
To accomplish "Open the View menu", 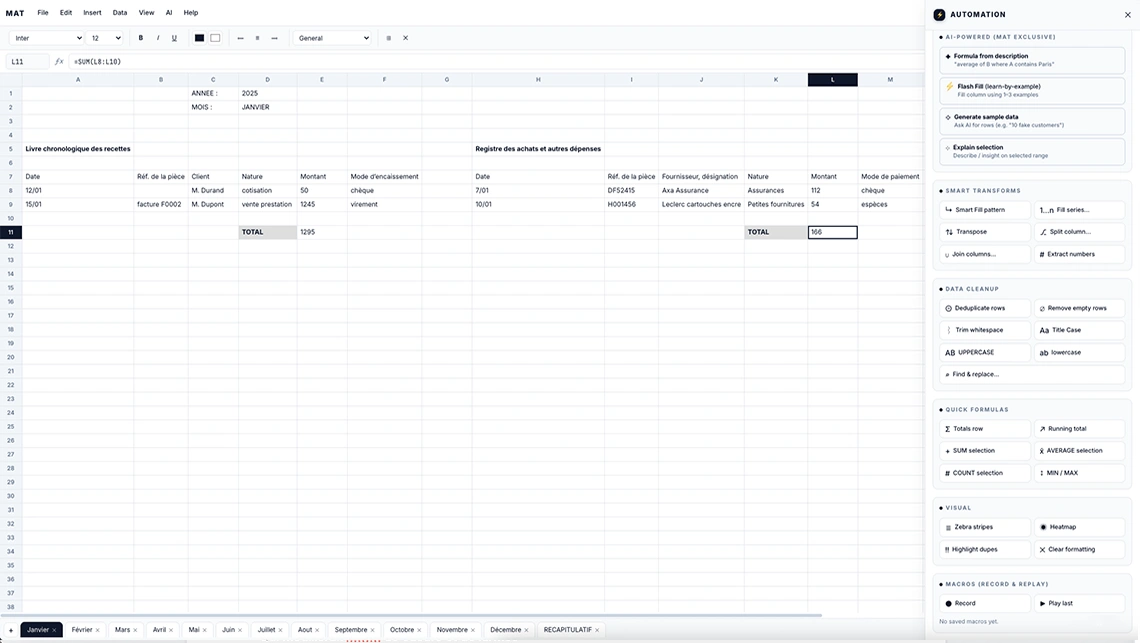I will (x=146, y=12).
